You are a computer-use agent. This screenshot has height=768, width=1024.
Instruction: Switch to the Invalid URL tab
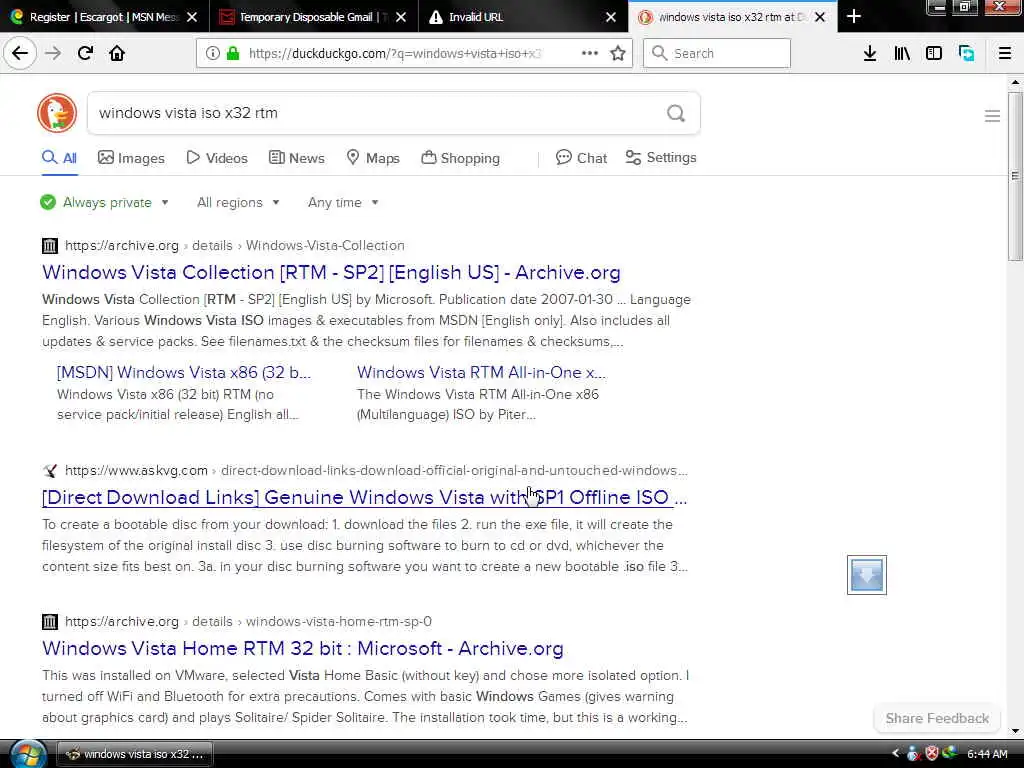[x=523, y=17]
